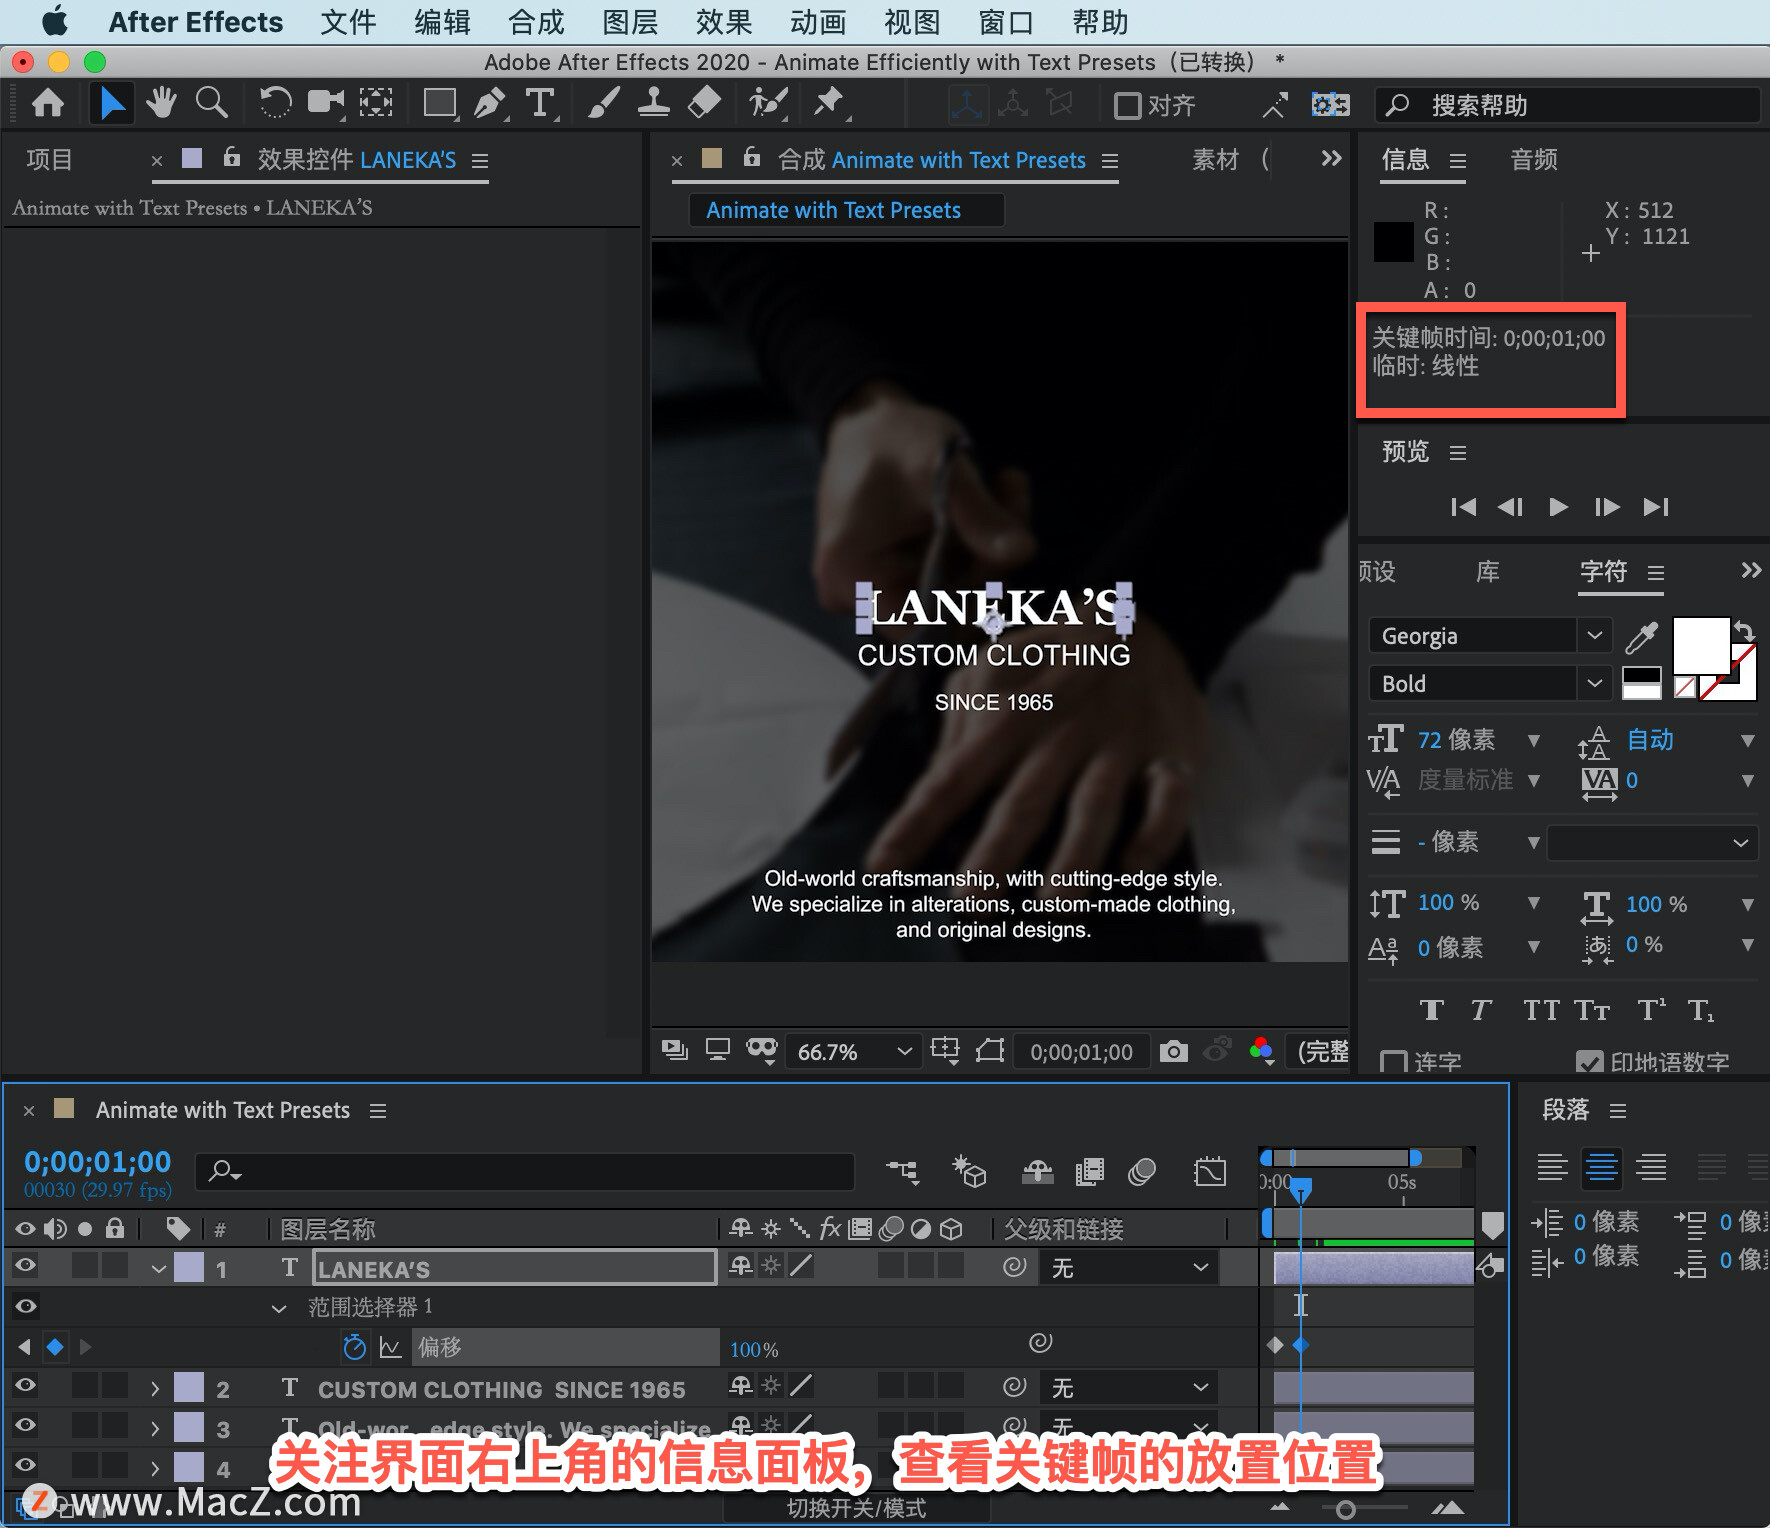
Task: Collapse the LANEKA'S layer twirl arrow
Action: (x=158, y=1269)
